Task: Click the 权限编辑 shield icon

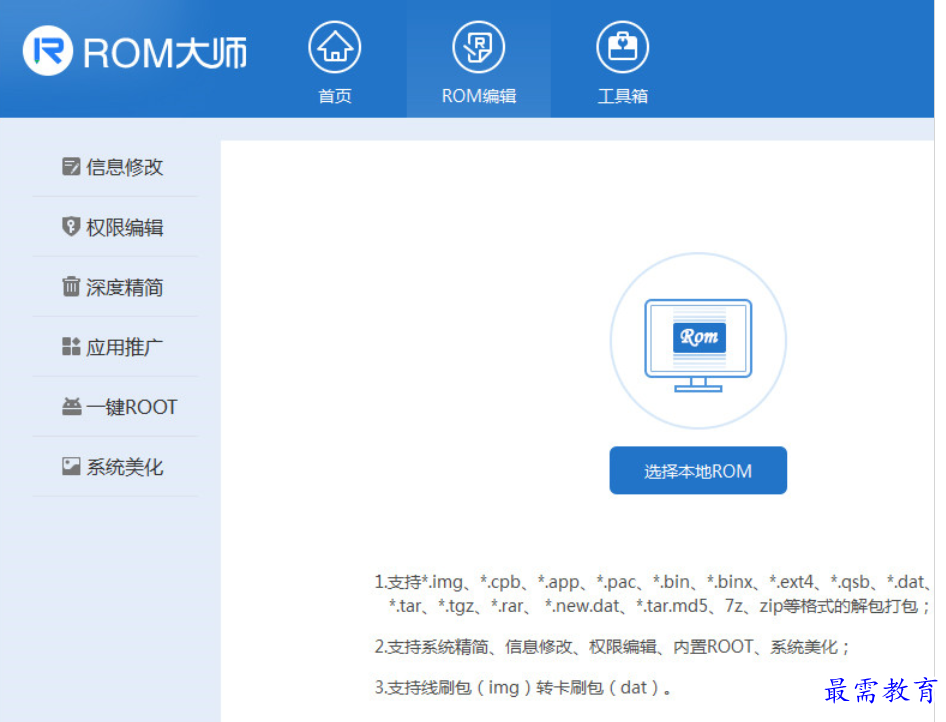Action: (x=71, y=227)
